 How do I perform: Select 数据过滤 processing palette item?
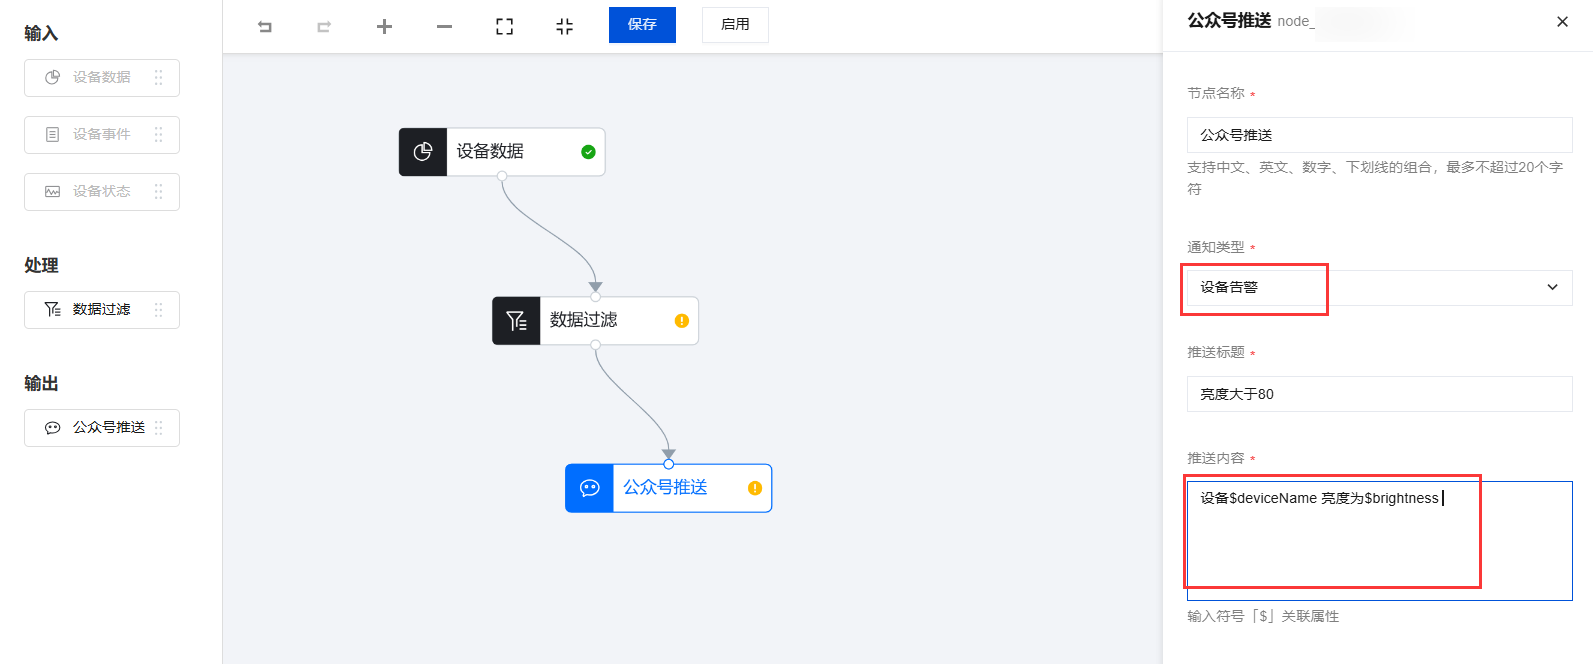[102, 310]
